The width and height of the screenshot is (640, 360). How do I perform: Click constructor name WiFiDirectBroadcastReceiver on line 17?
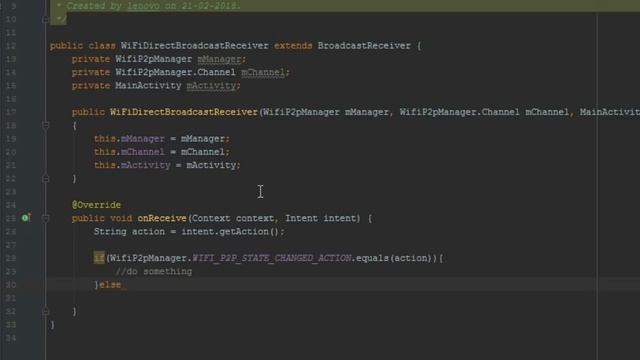(184, 112)
